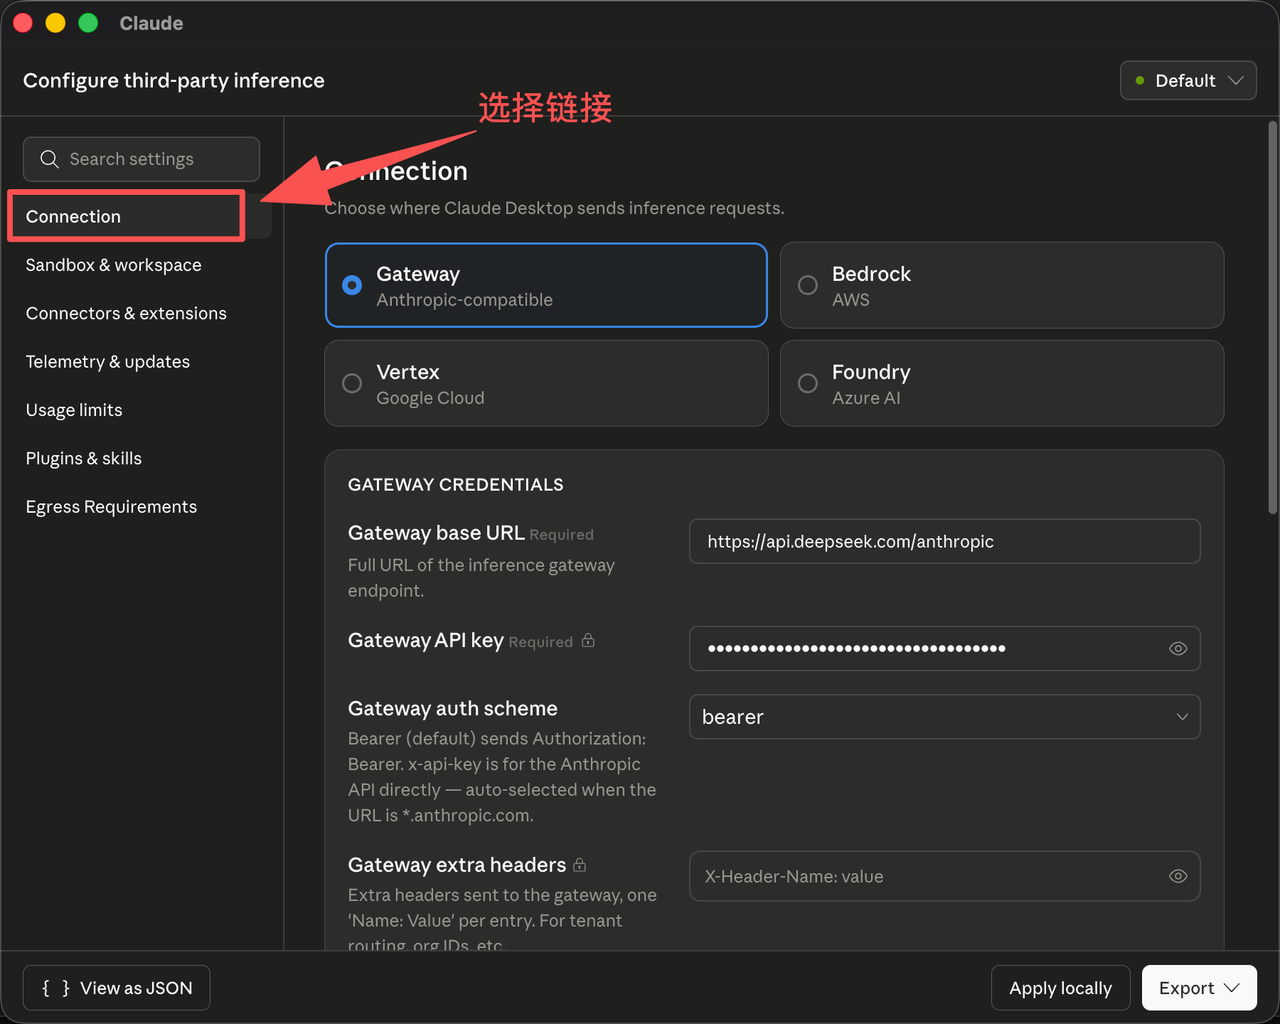
Task: Click the lock icon beside Gateway extra headers
Action: point(580,865)
